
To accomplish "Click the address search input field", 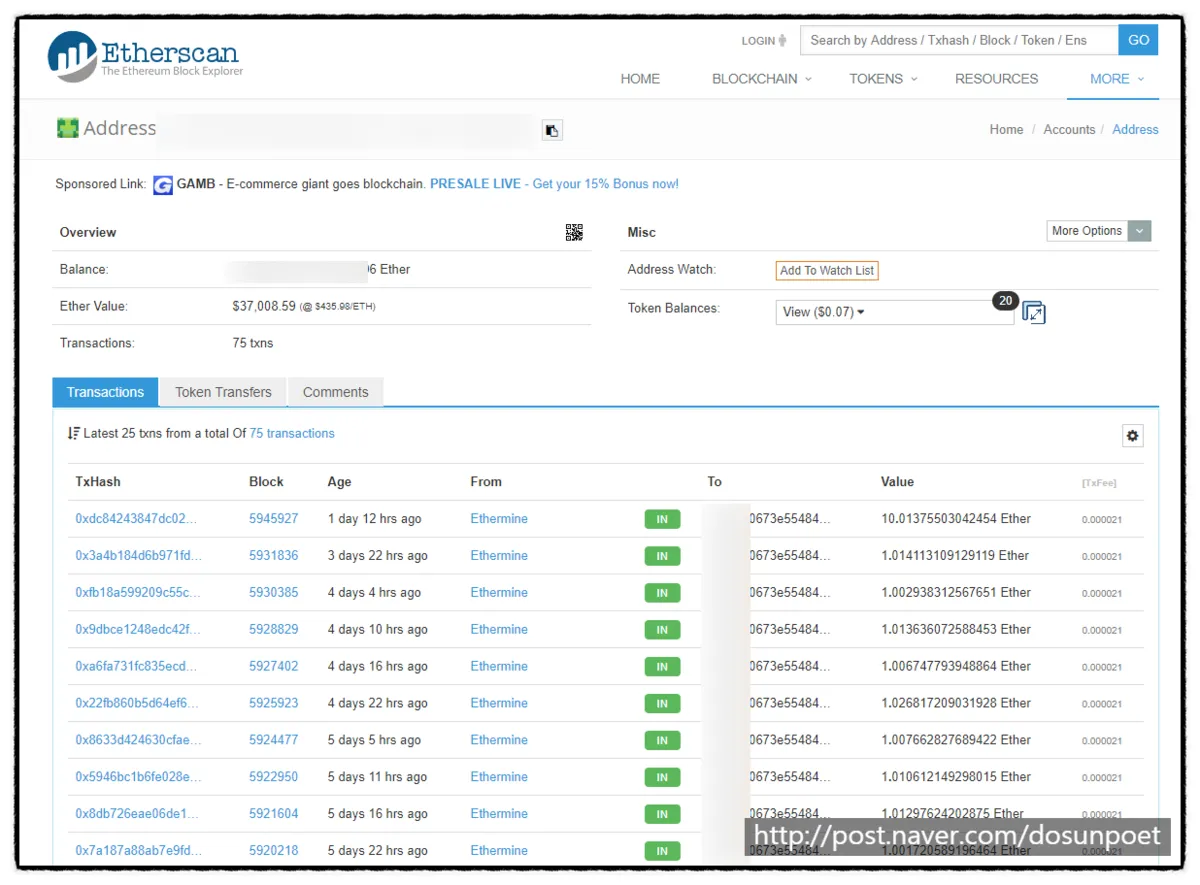I will click(959, 40).
